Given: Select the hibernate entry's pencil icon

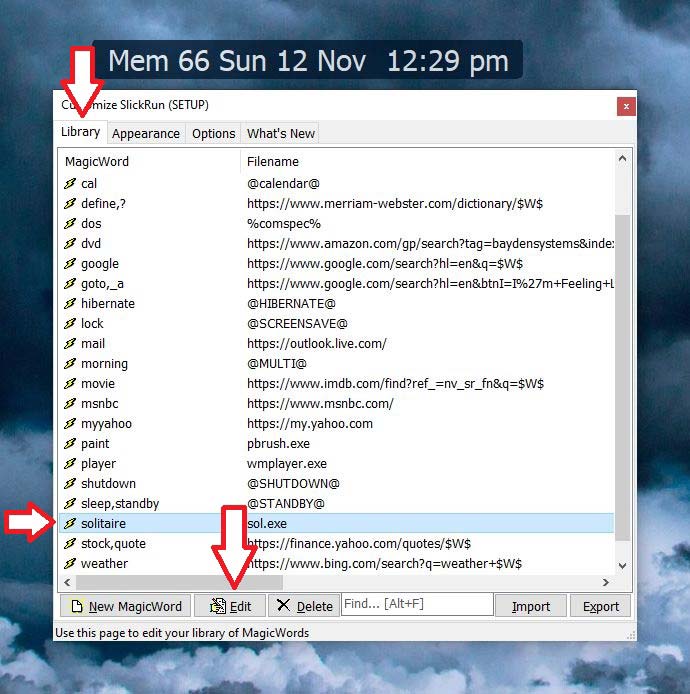Looking at the screenshot, I should (70, 304).
